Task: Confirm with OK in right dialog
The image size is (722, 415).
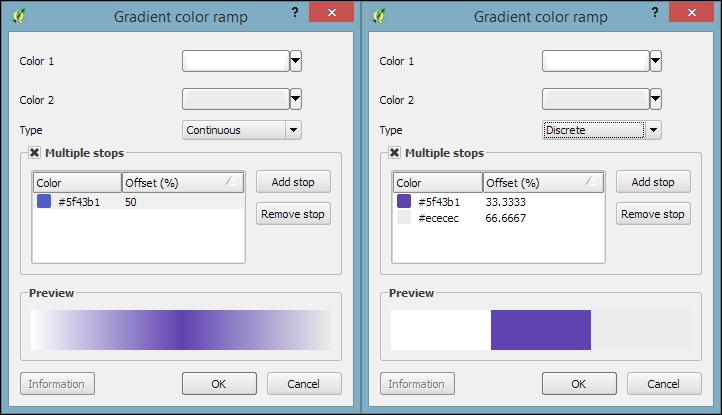Action: click(579, 384)
